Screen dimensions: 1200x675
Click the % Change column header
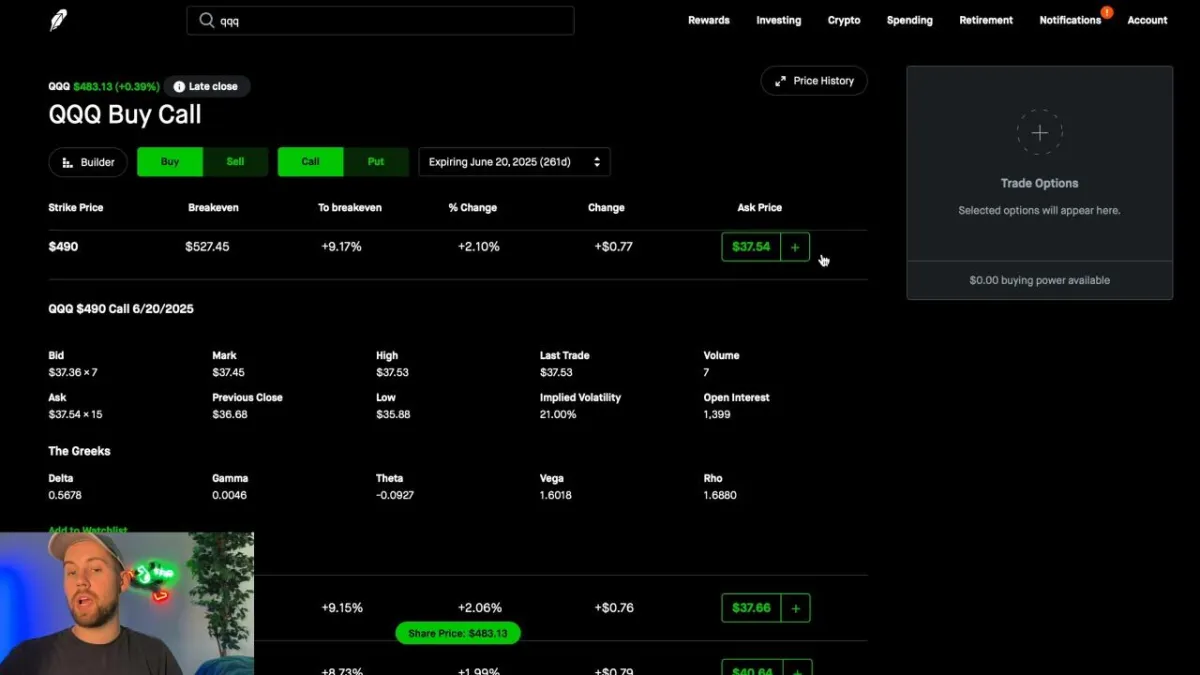[x=473, y=208]
